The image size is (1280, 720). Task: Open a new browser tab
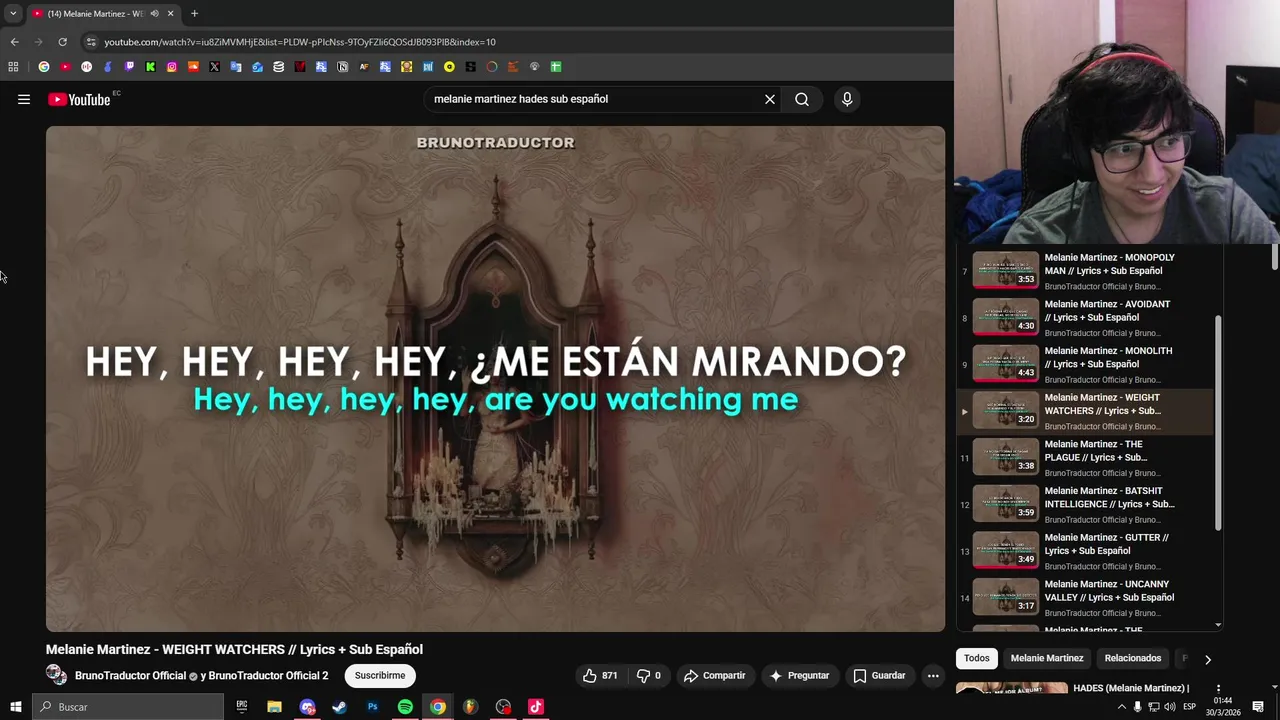click(x=194, y=14)
